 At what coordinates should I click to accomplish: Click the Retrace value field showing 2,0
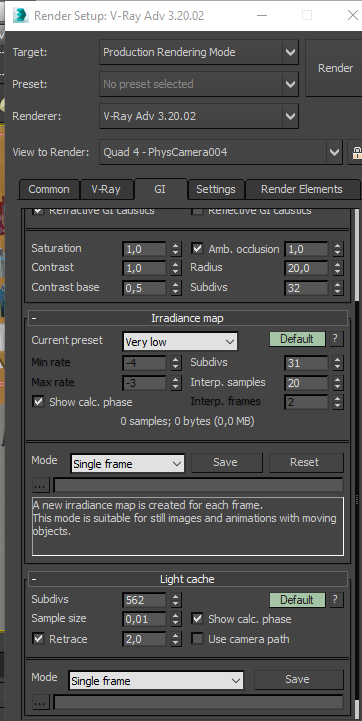(x=144, y=639)
